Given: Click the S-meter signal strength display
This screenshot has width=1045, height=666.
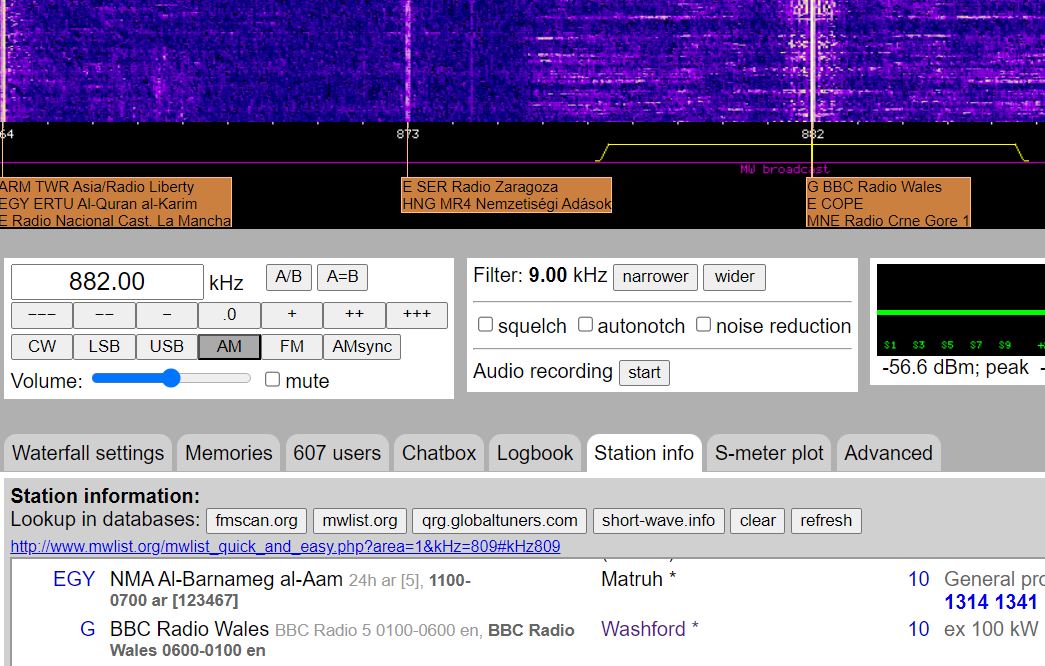Looking at the screenshot, I should coord(960,310).
